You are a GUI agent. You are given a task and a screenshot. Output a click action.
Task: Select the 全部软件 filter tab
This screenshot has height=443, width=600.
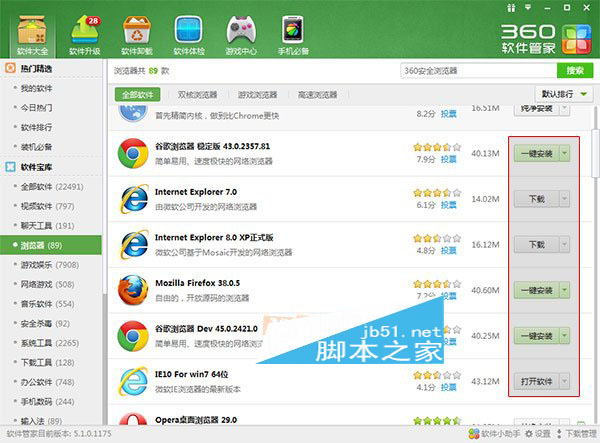pyautogui.click(x=137, y=94)
